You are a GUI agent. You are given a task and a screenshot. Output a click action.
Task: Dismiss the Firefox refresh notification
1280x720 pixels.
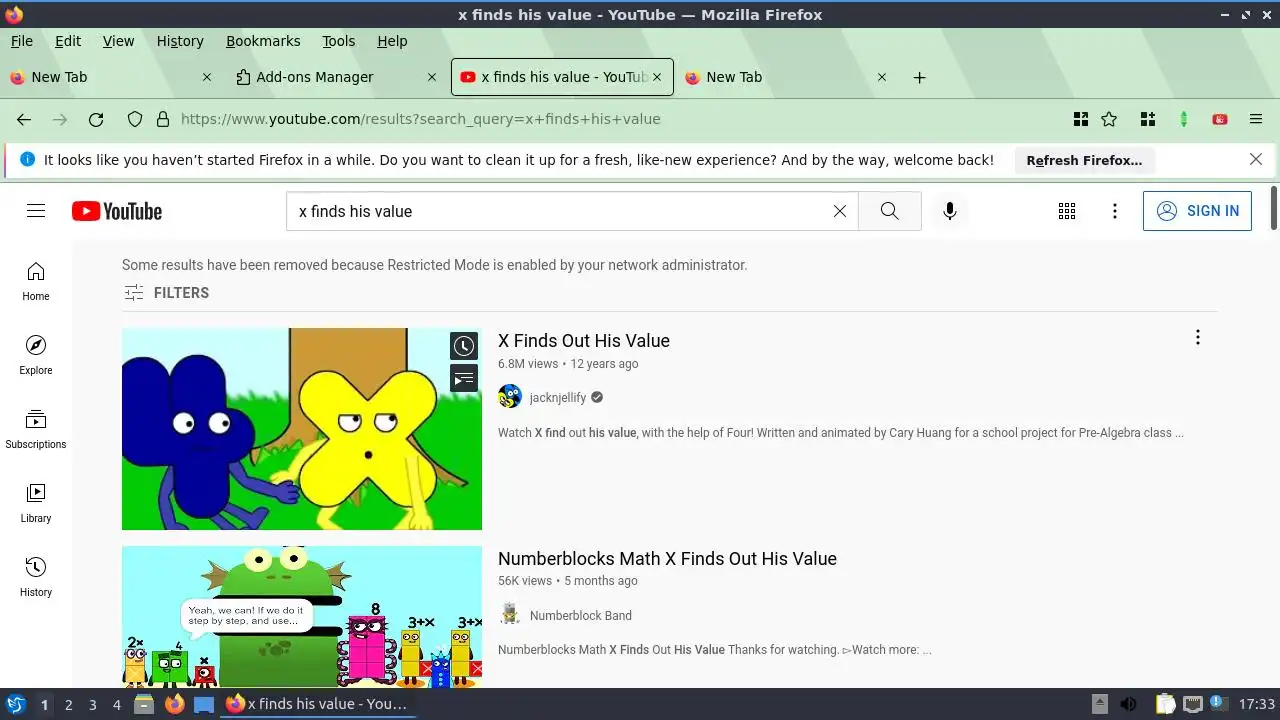pos(1256,160)
